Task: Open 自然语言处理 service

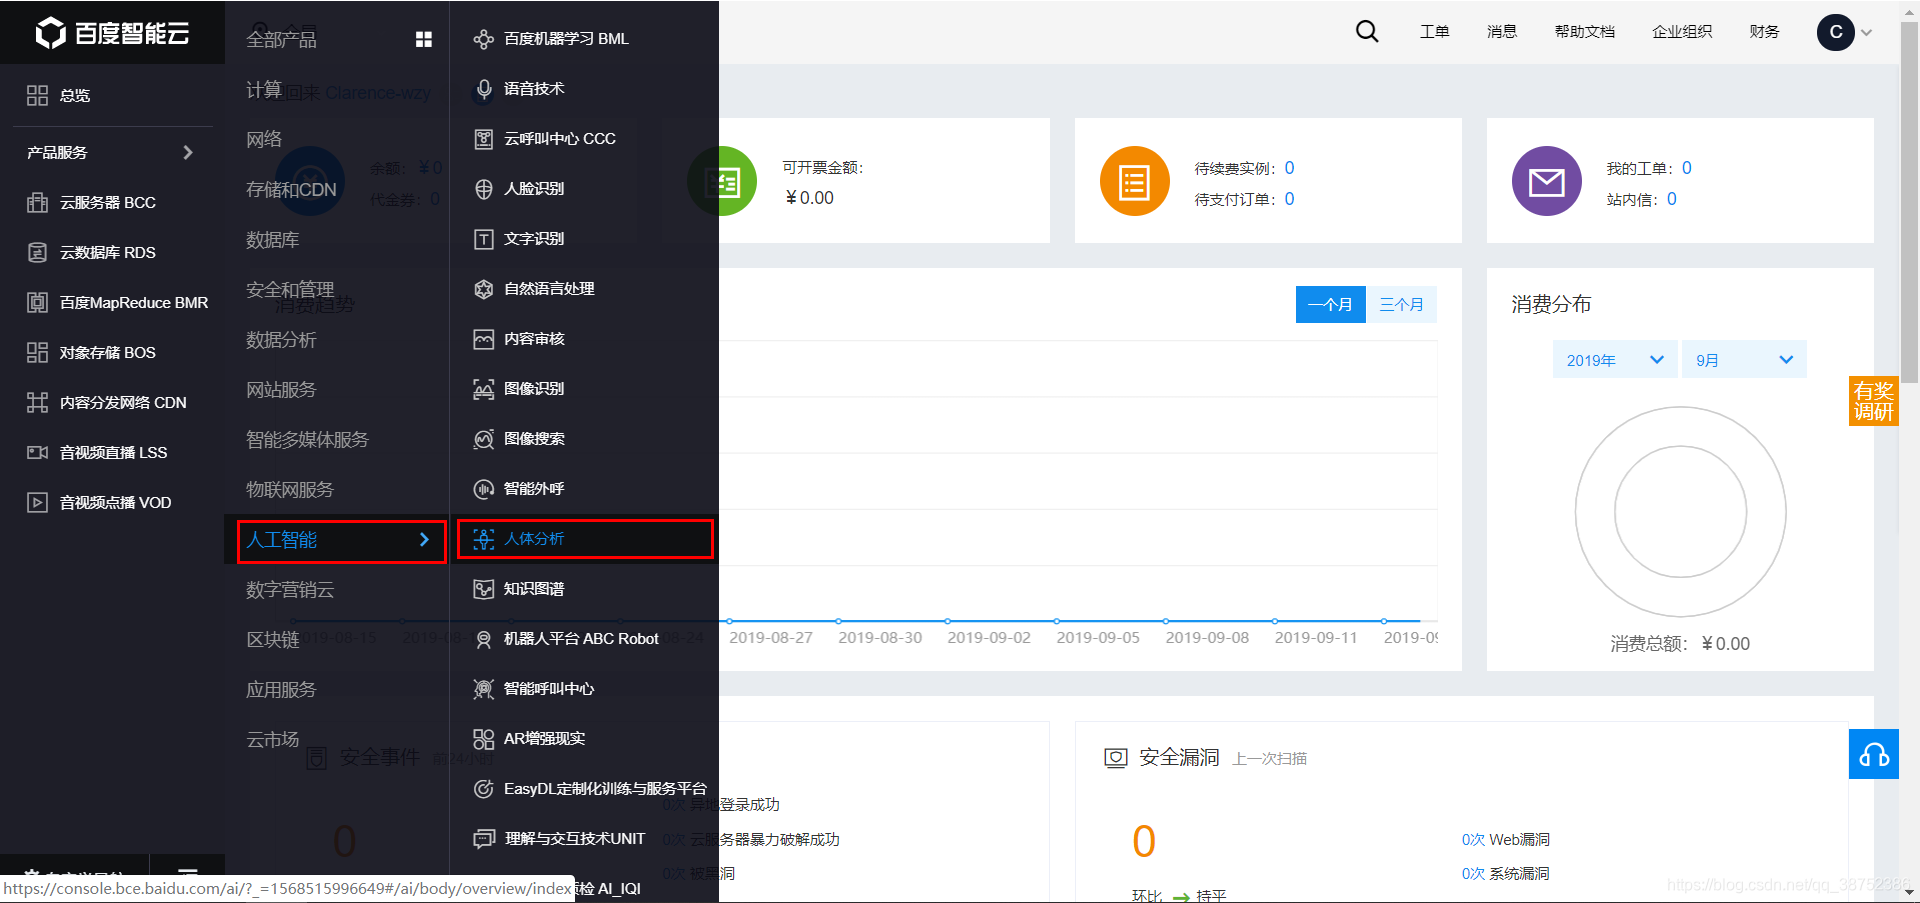Action: pos(535,289)
